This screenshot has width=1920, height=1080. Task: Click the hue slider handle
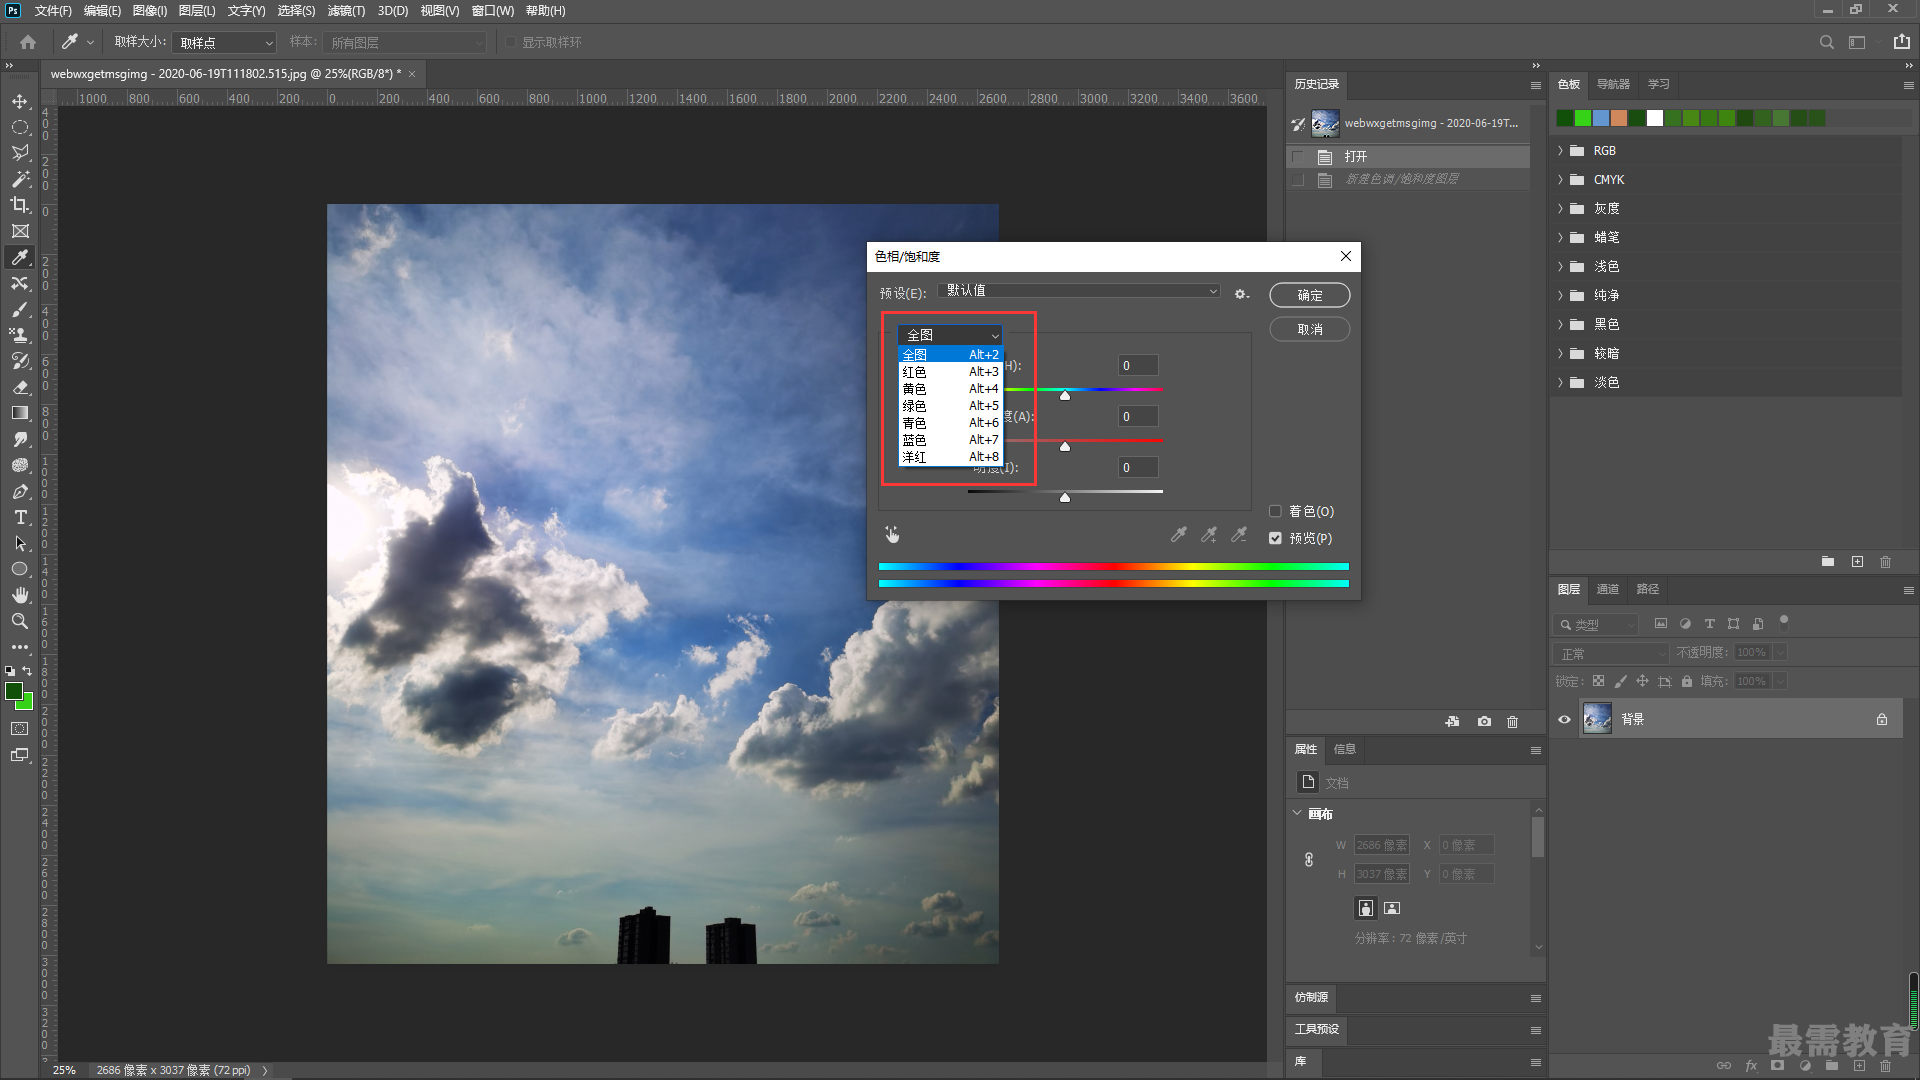pyautogui.click(x=1065, y=396)
